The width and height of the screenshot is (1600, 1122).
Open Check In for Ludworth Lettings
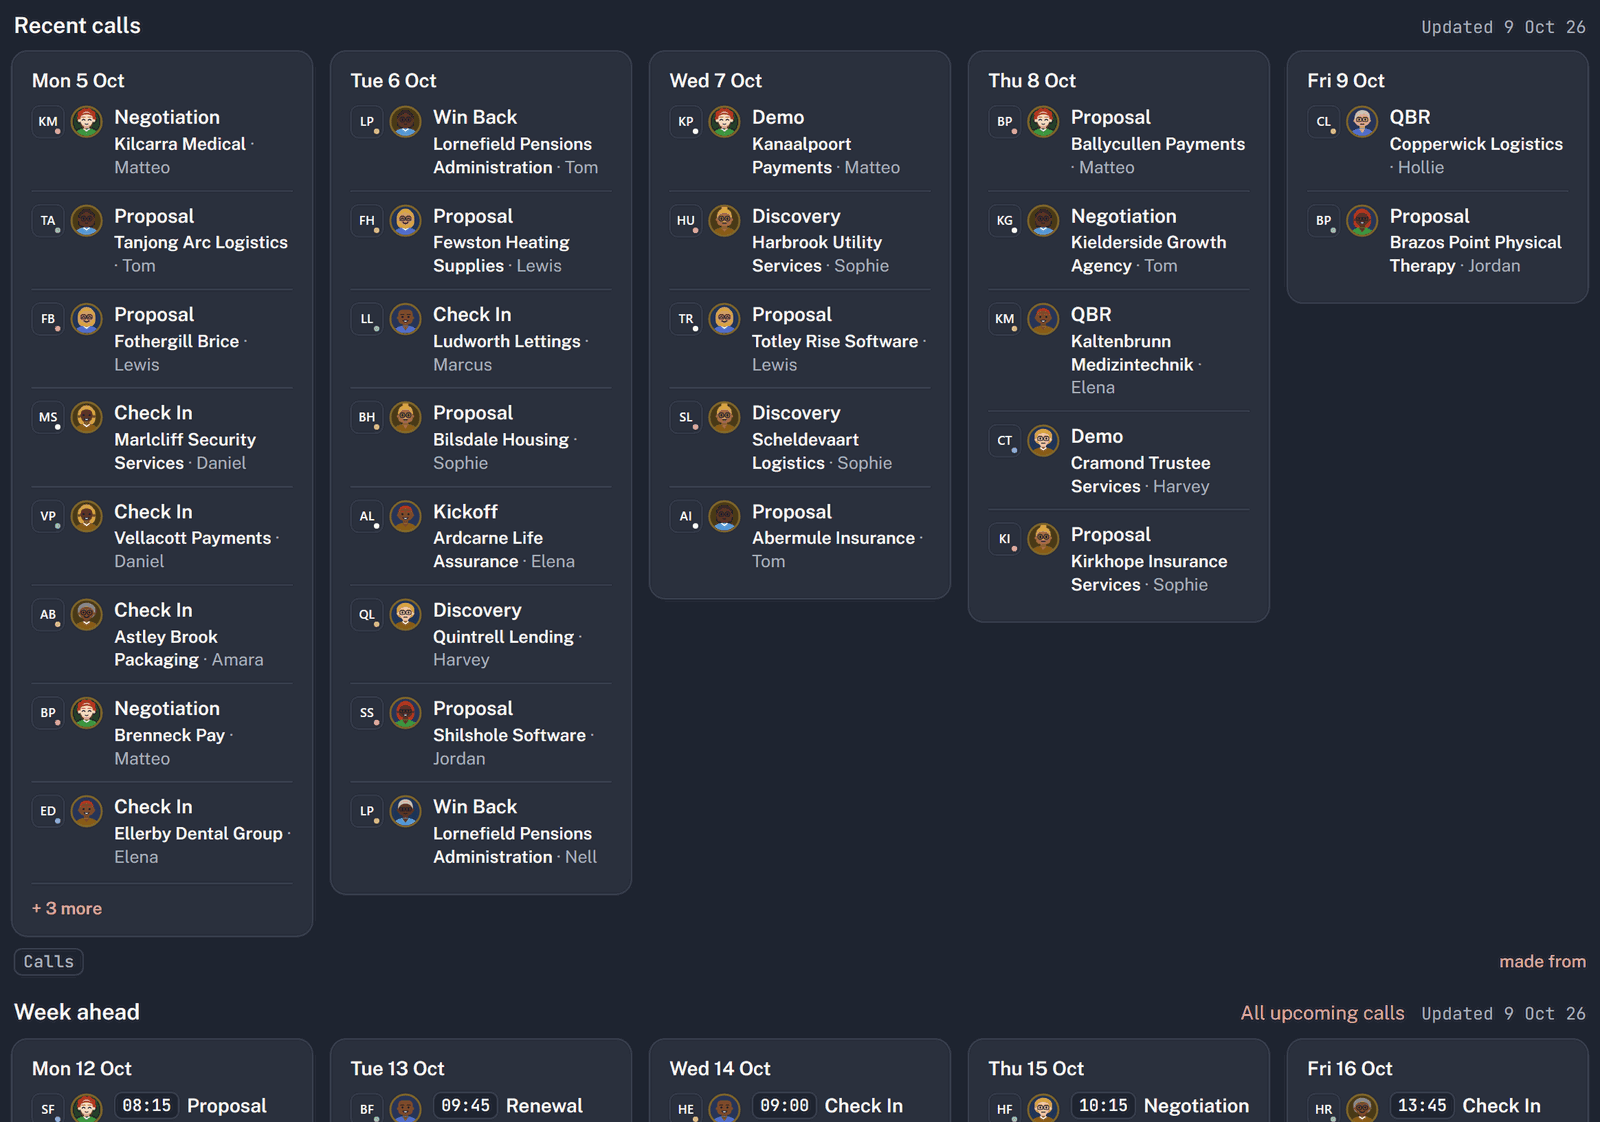click(x=481, y=339)
